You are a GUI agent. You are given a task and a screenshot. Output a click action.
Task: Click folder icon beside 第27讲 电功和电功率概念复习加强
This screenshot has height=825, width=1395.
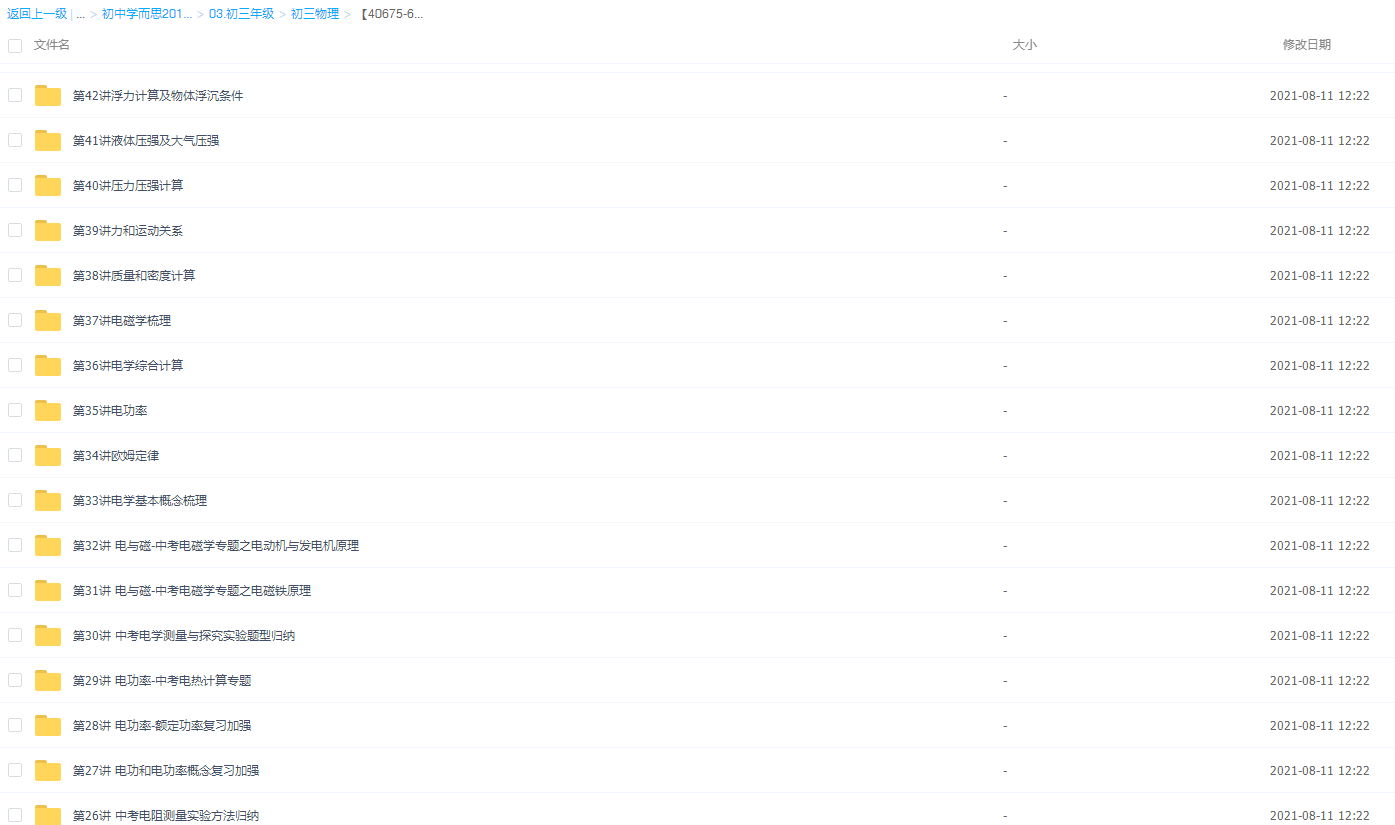(48, 771)
